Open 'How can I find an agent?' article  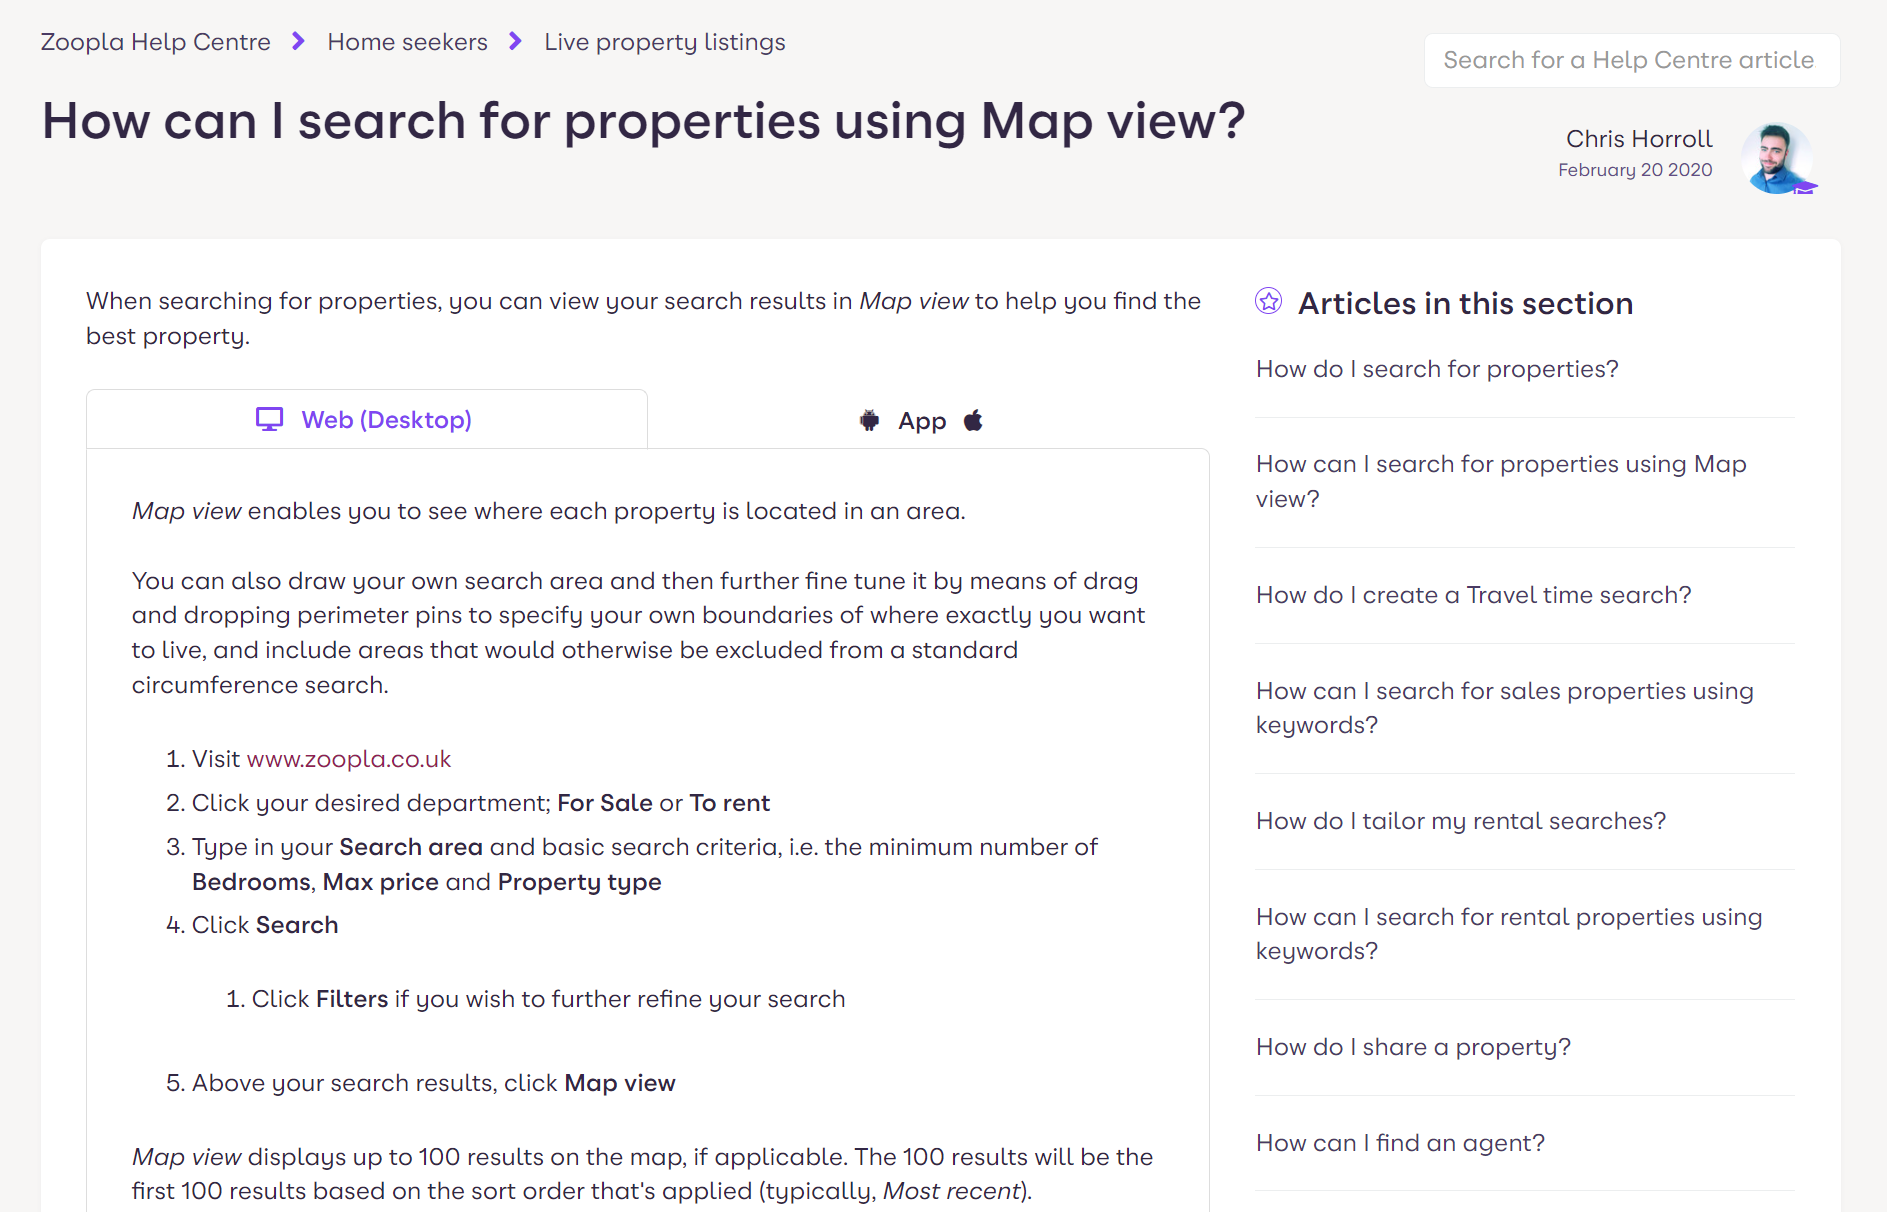(1400, 1143)
